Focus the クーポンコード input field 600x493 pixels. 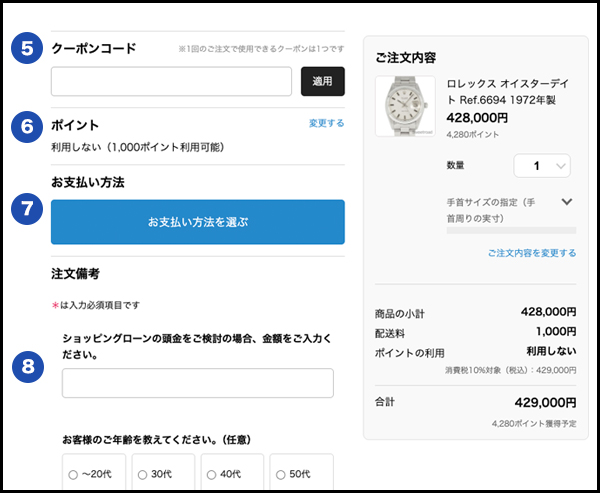(171, 81)
